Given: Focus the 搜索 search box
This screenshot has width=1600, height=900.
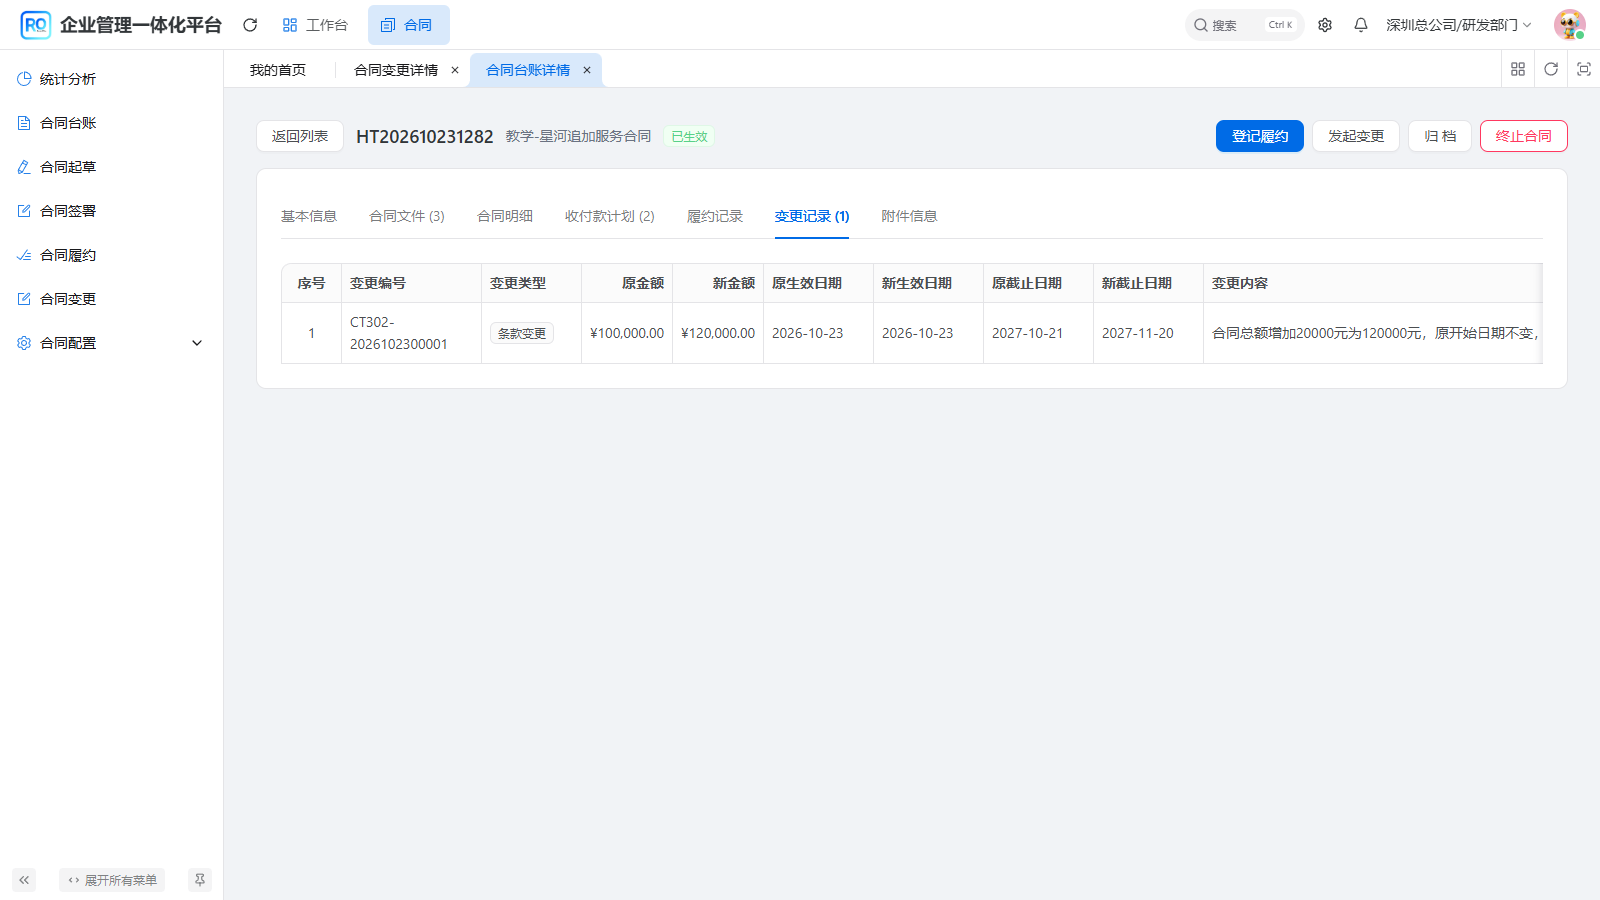Looking at the screenshot, I should [x=1245, y=25].
